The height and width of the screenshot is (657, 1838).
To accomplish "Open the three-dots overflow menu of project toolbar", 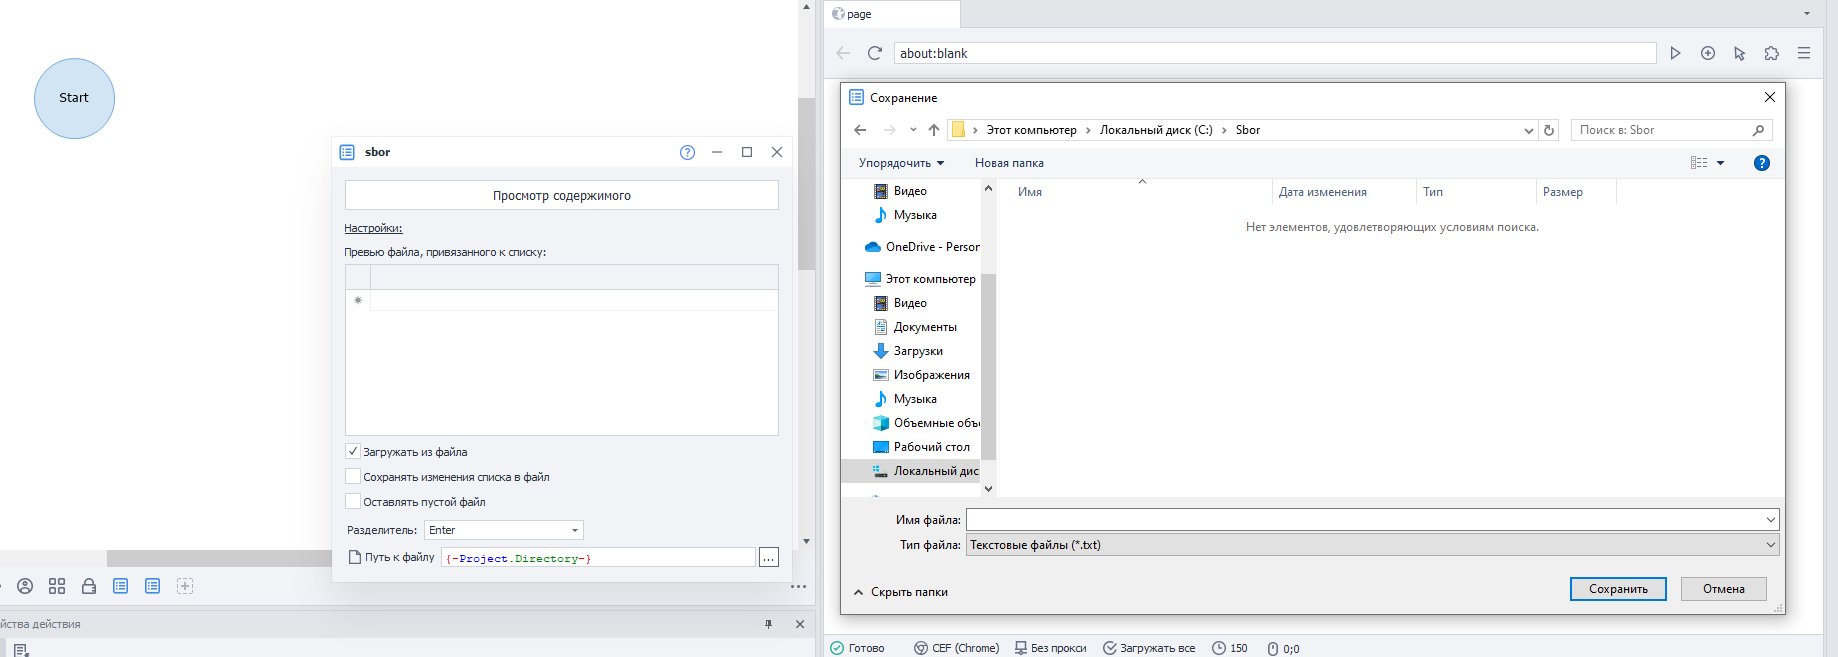I will coord(798,587).
